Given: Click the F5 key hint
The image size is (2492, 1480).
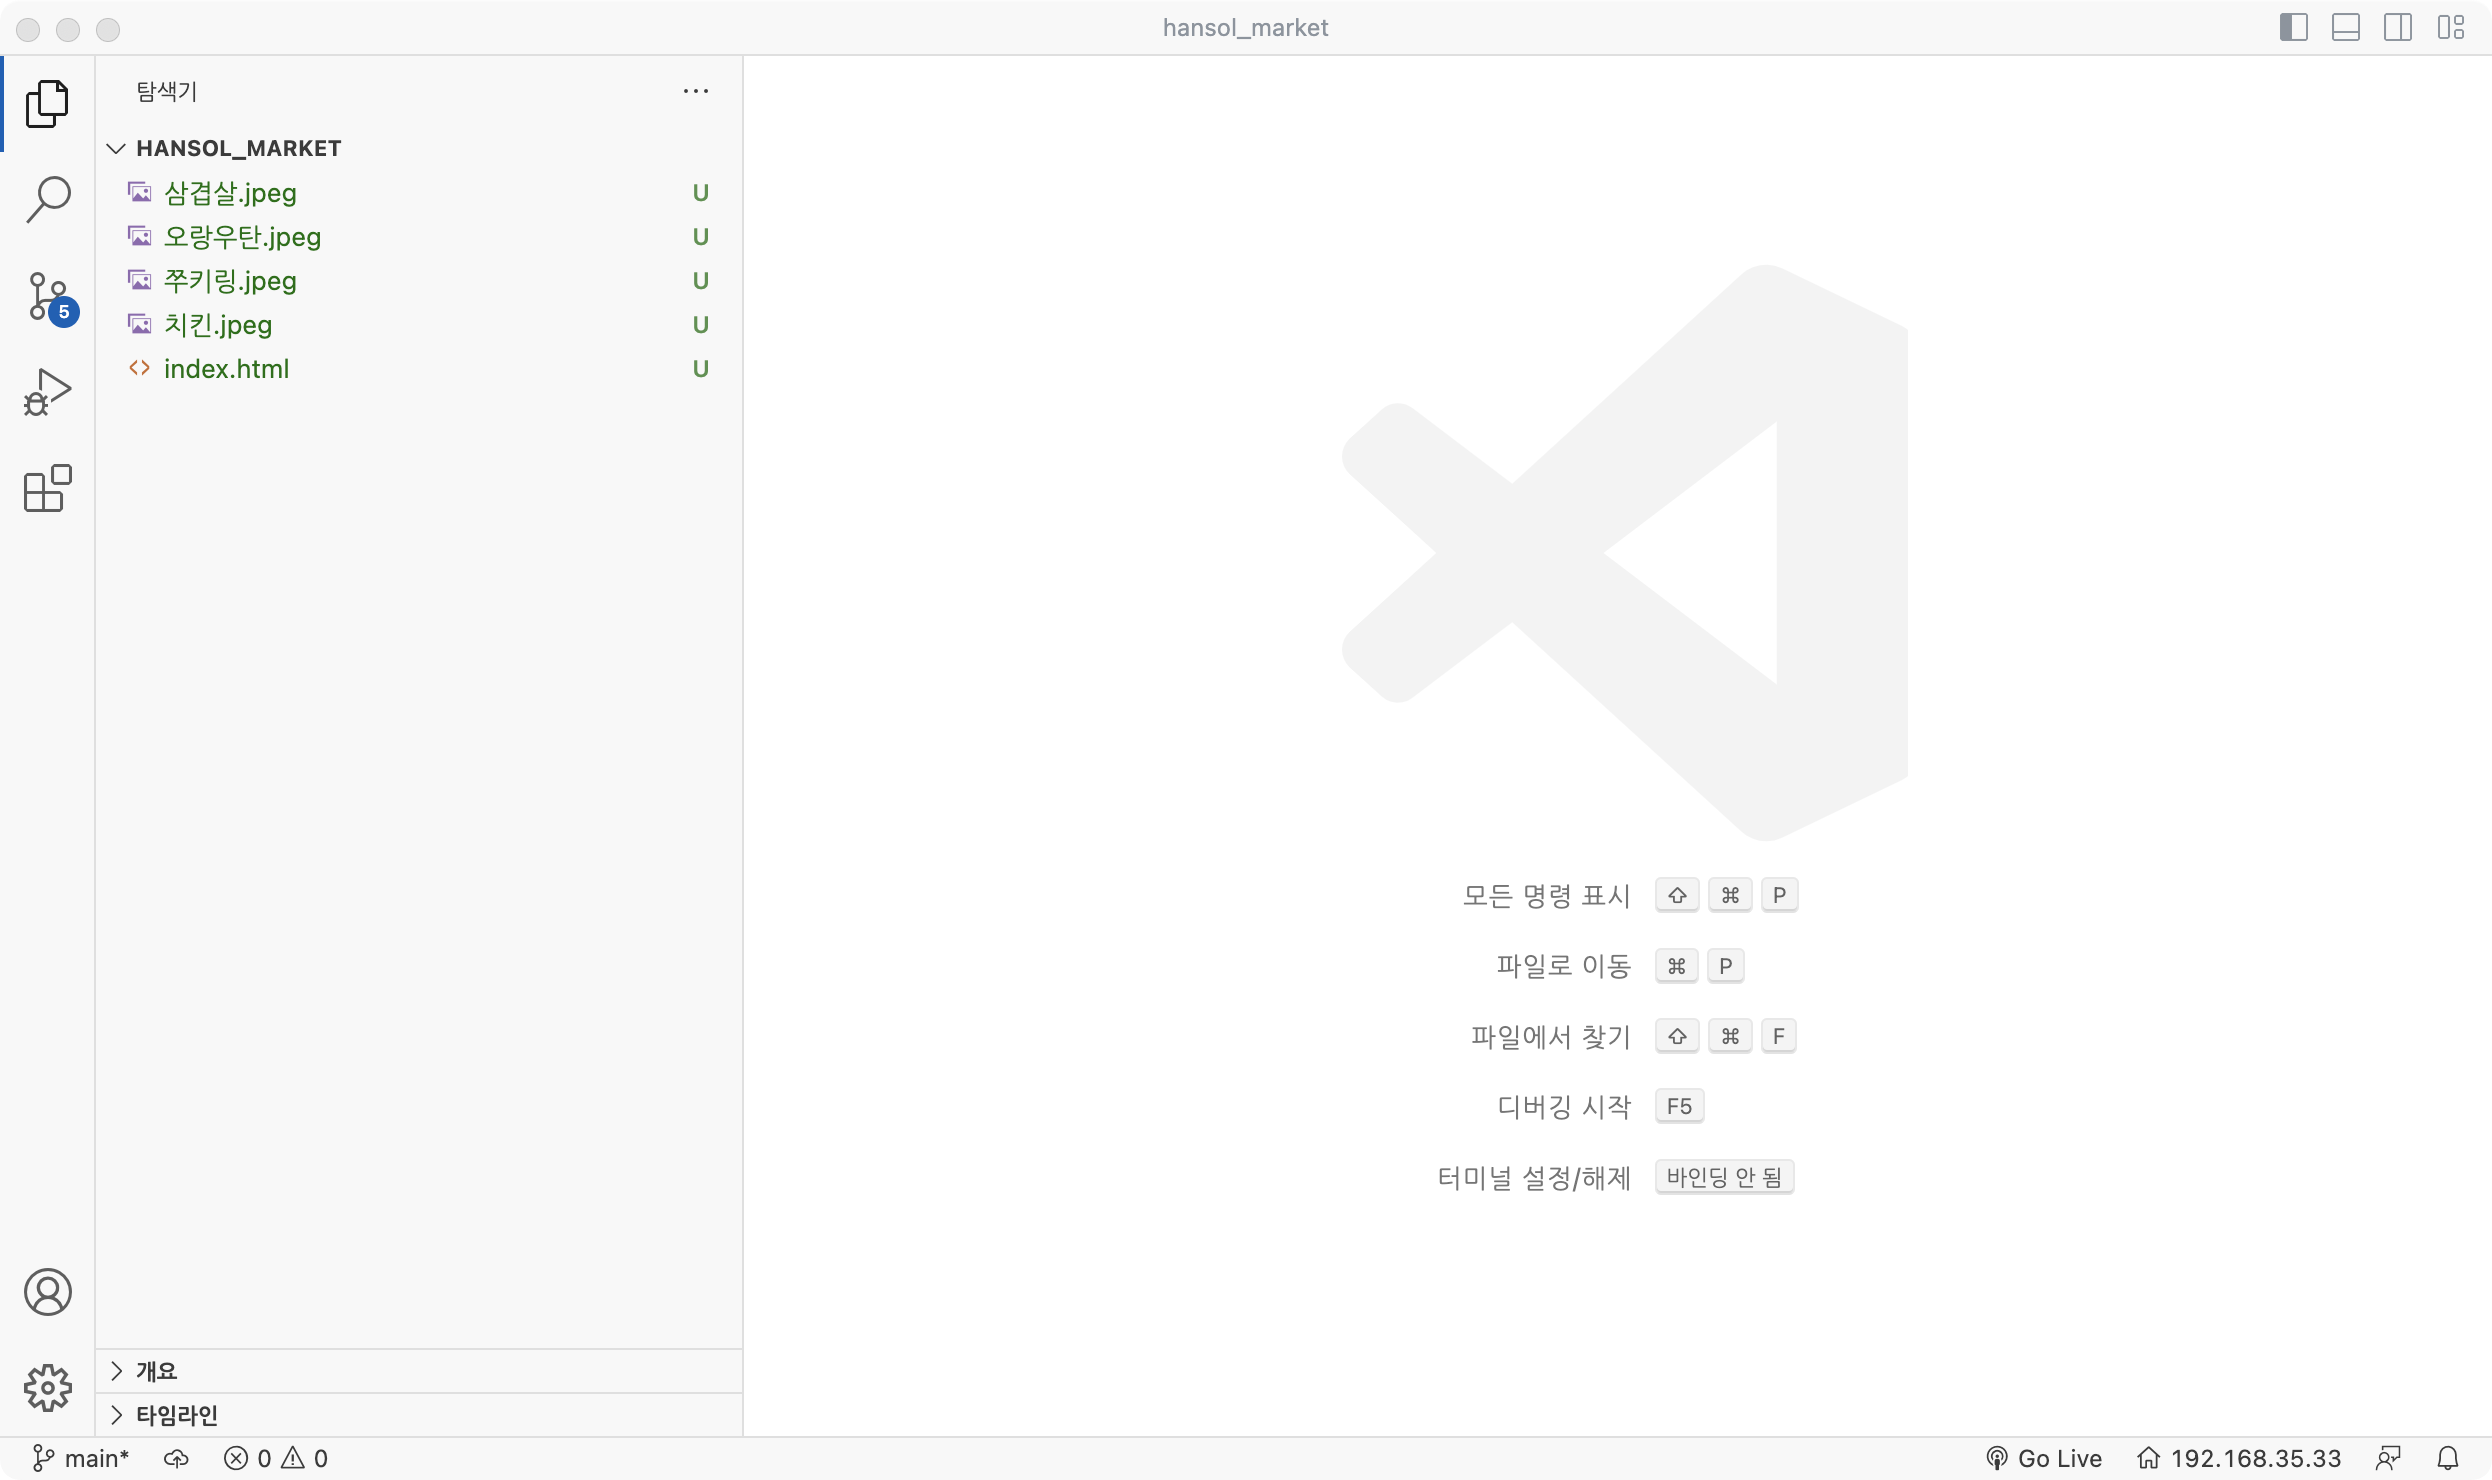Looking at the screenshot, I should [1679, 1106].
